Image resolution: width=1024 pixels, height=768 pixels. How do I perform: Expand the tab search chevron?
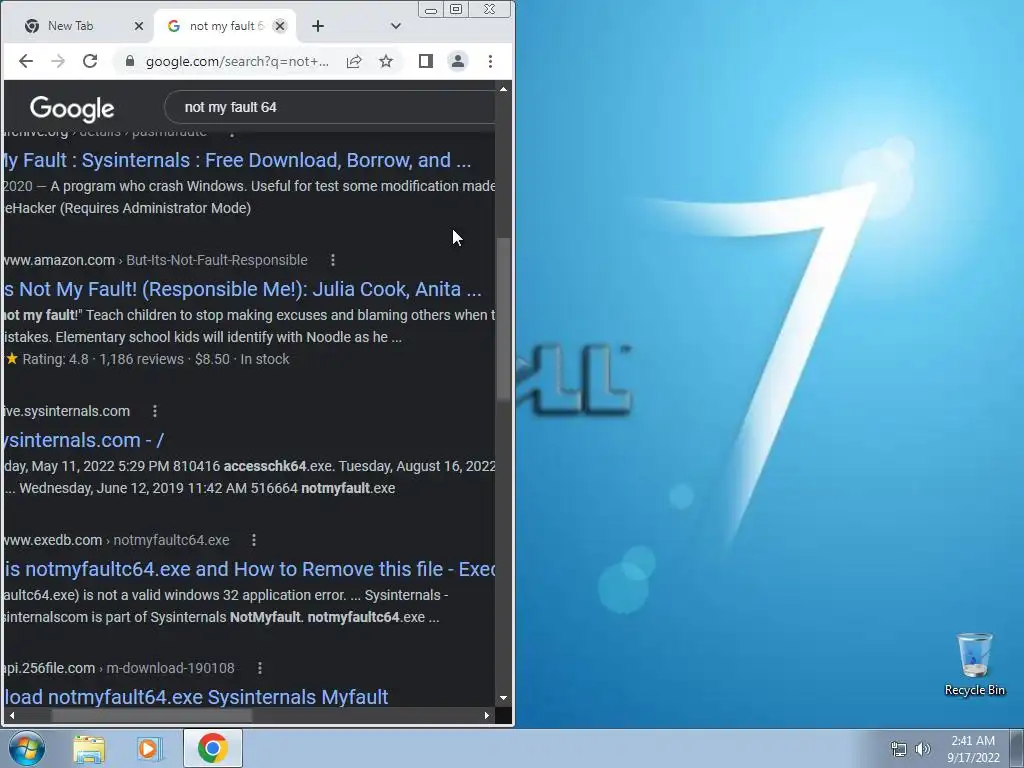(x=396, y=26)
